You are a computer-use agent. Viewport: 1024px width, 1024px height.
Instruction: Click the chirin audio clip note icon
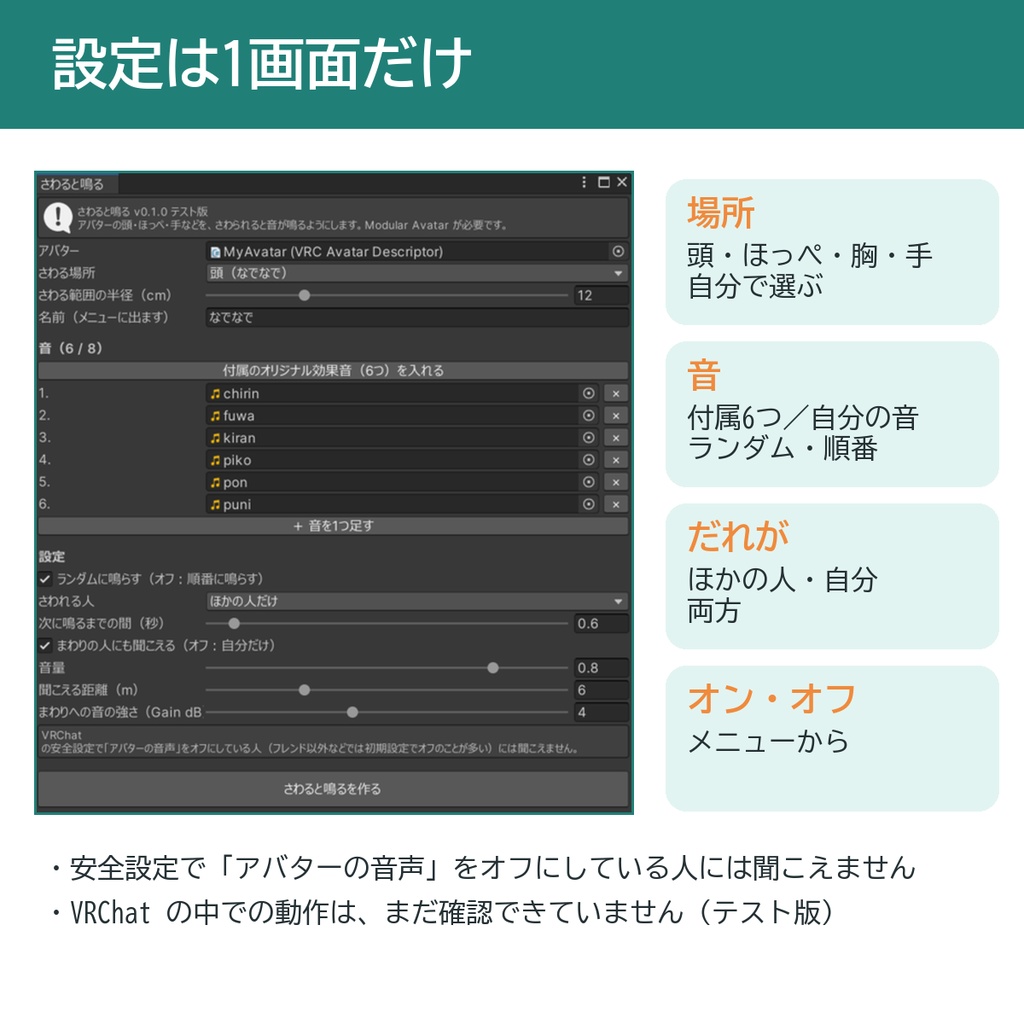(x=215, y=394)
